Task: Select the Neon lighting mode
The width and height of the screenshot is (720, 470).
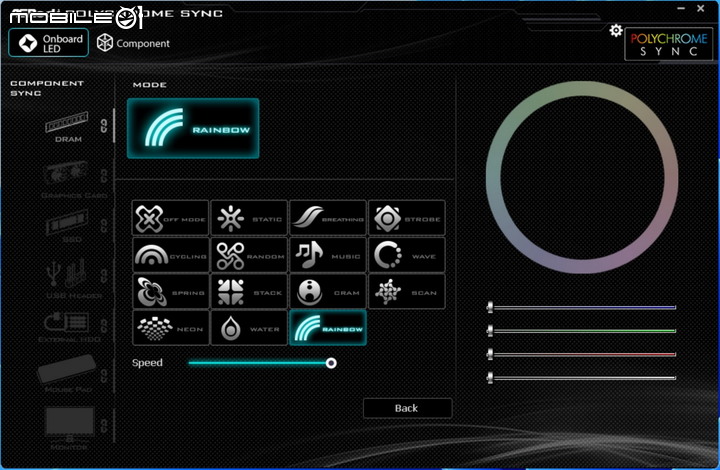Action: pos(170,328)
